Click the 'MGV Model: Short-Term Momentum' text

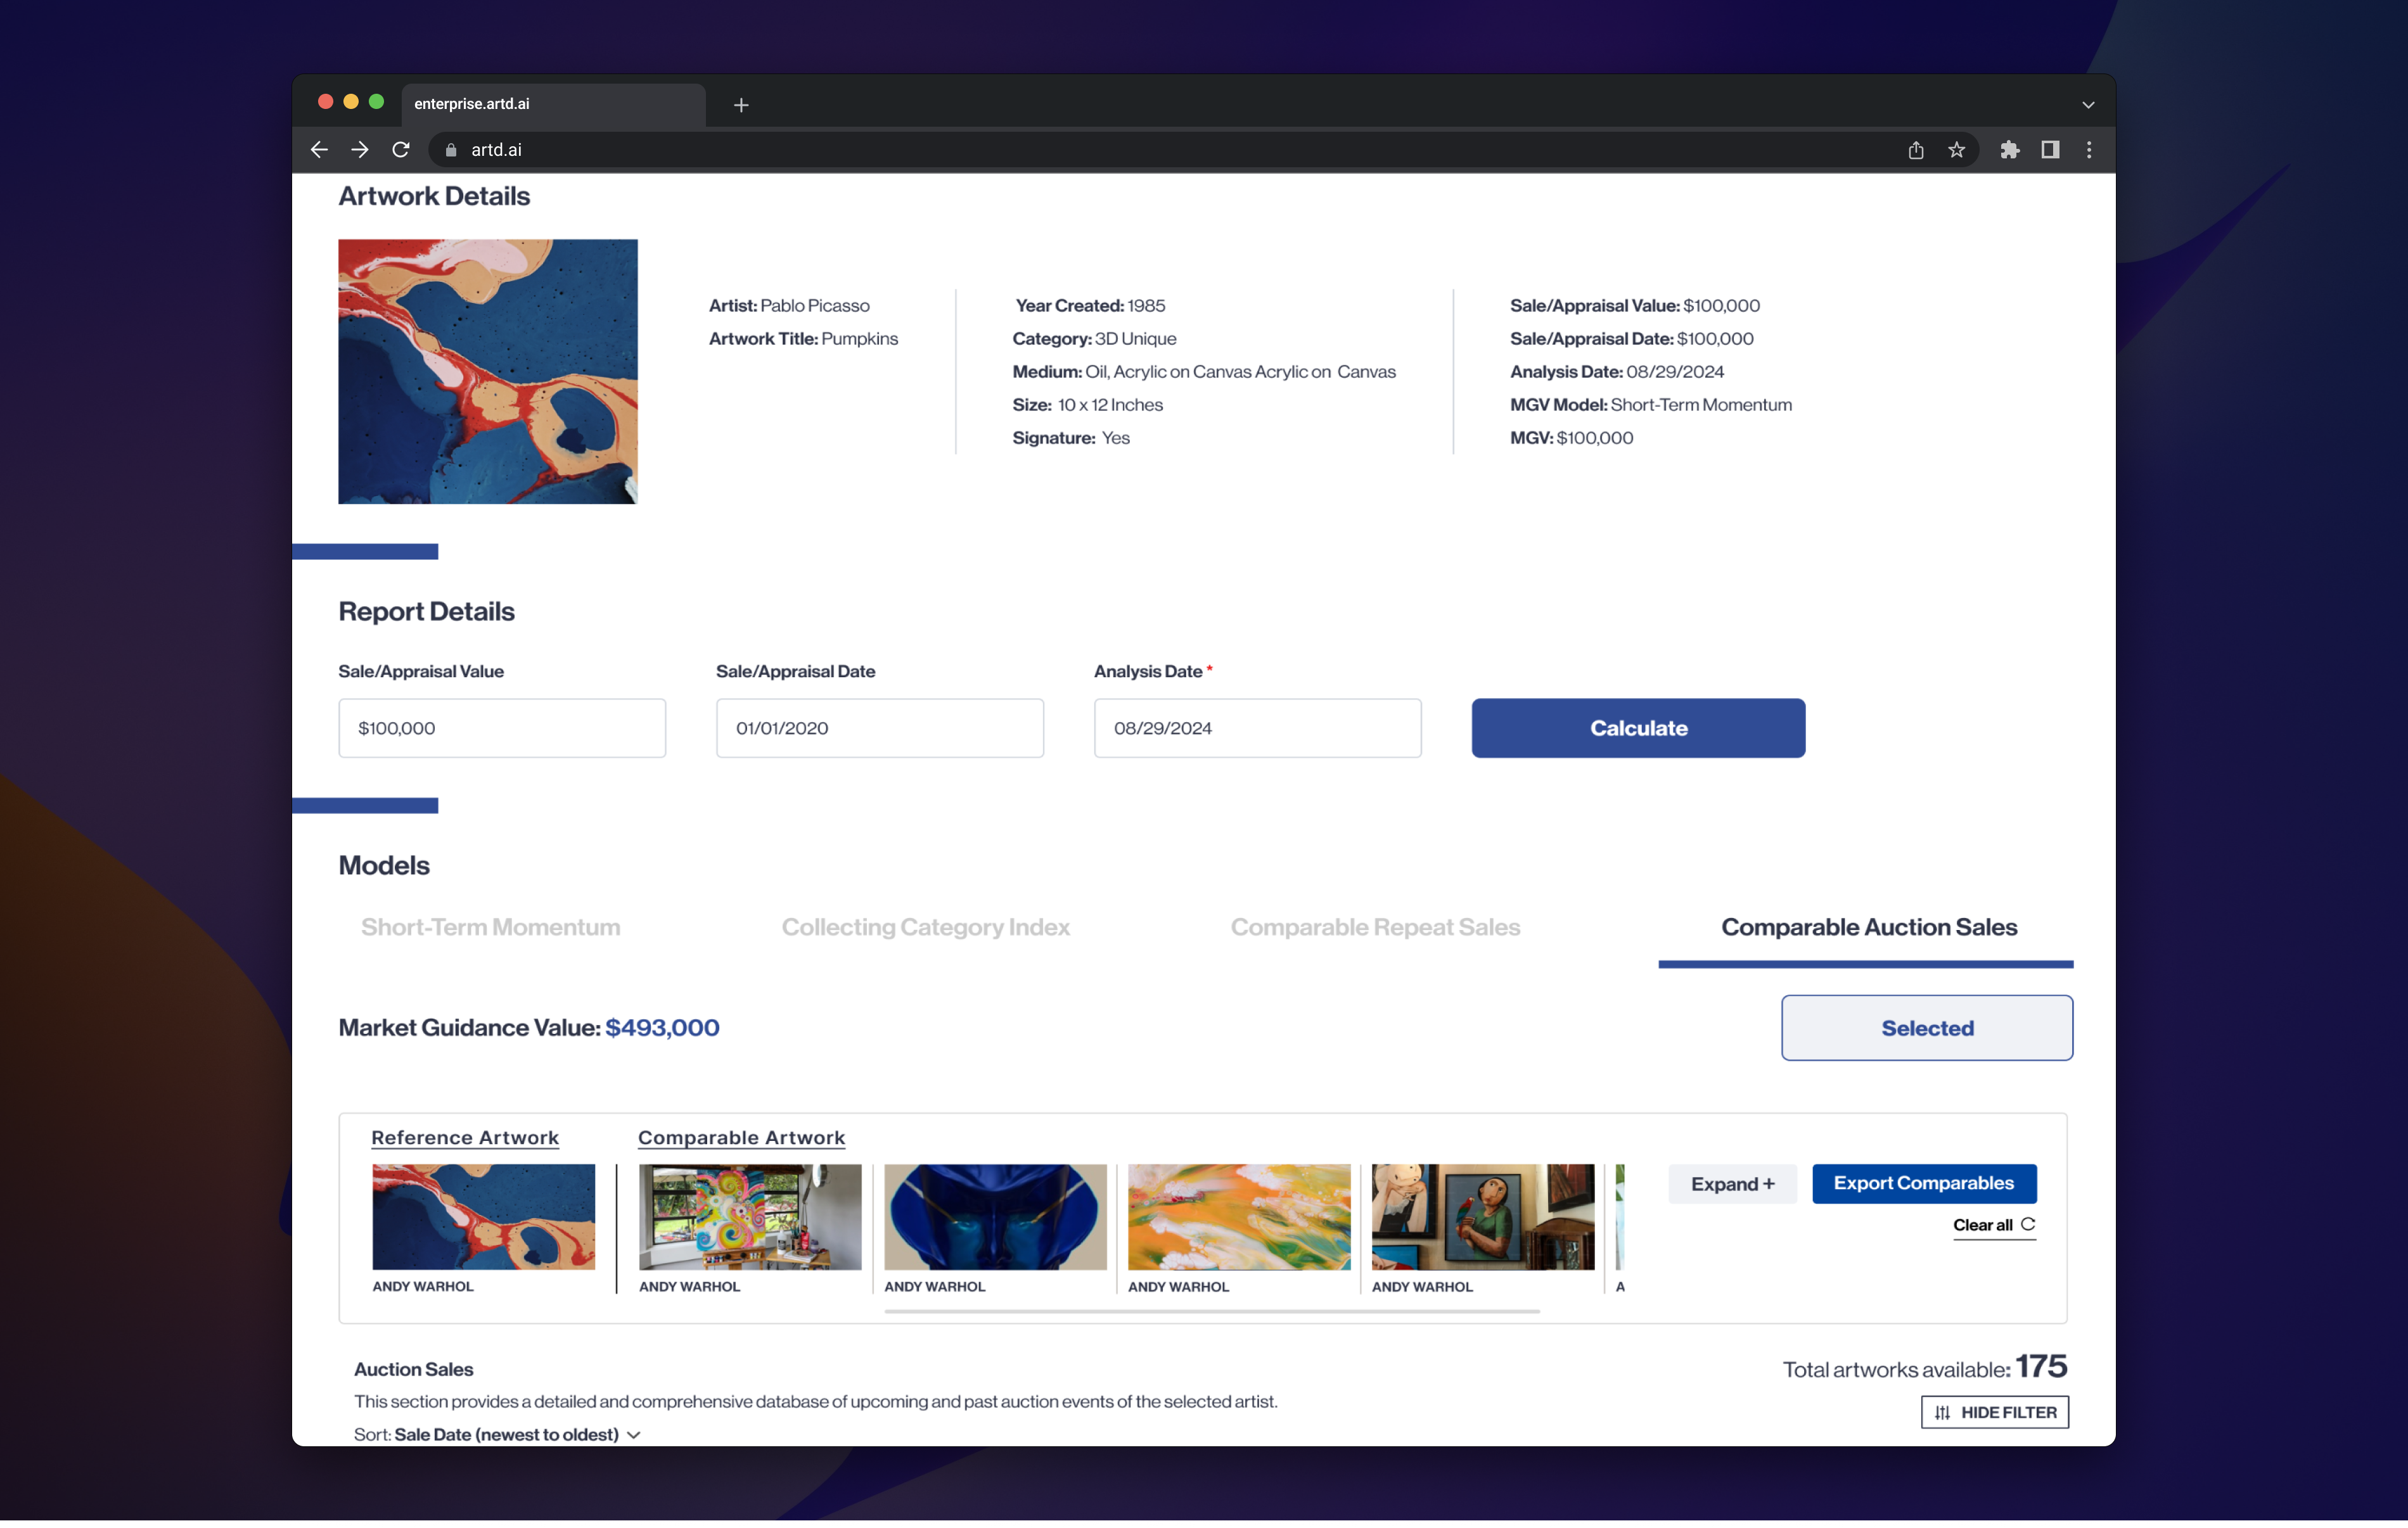(1650, 404)
